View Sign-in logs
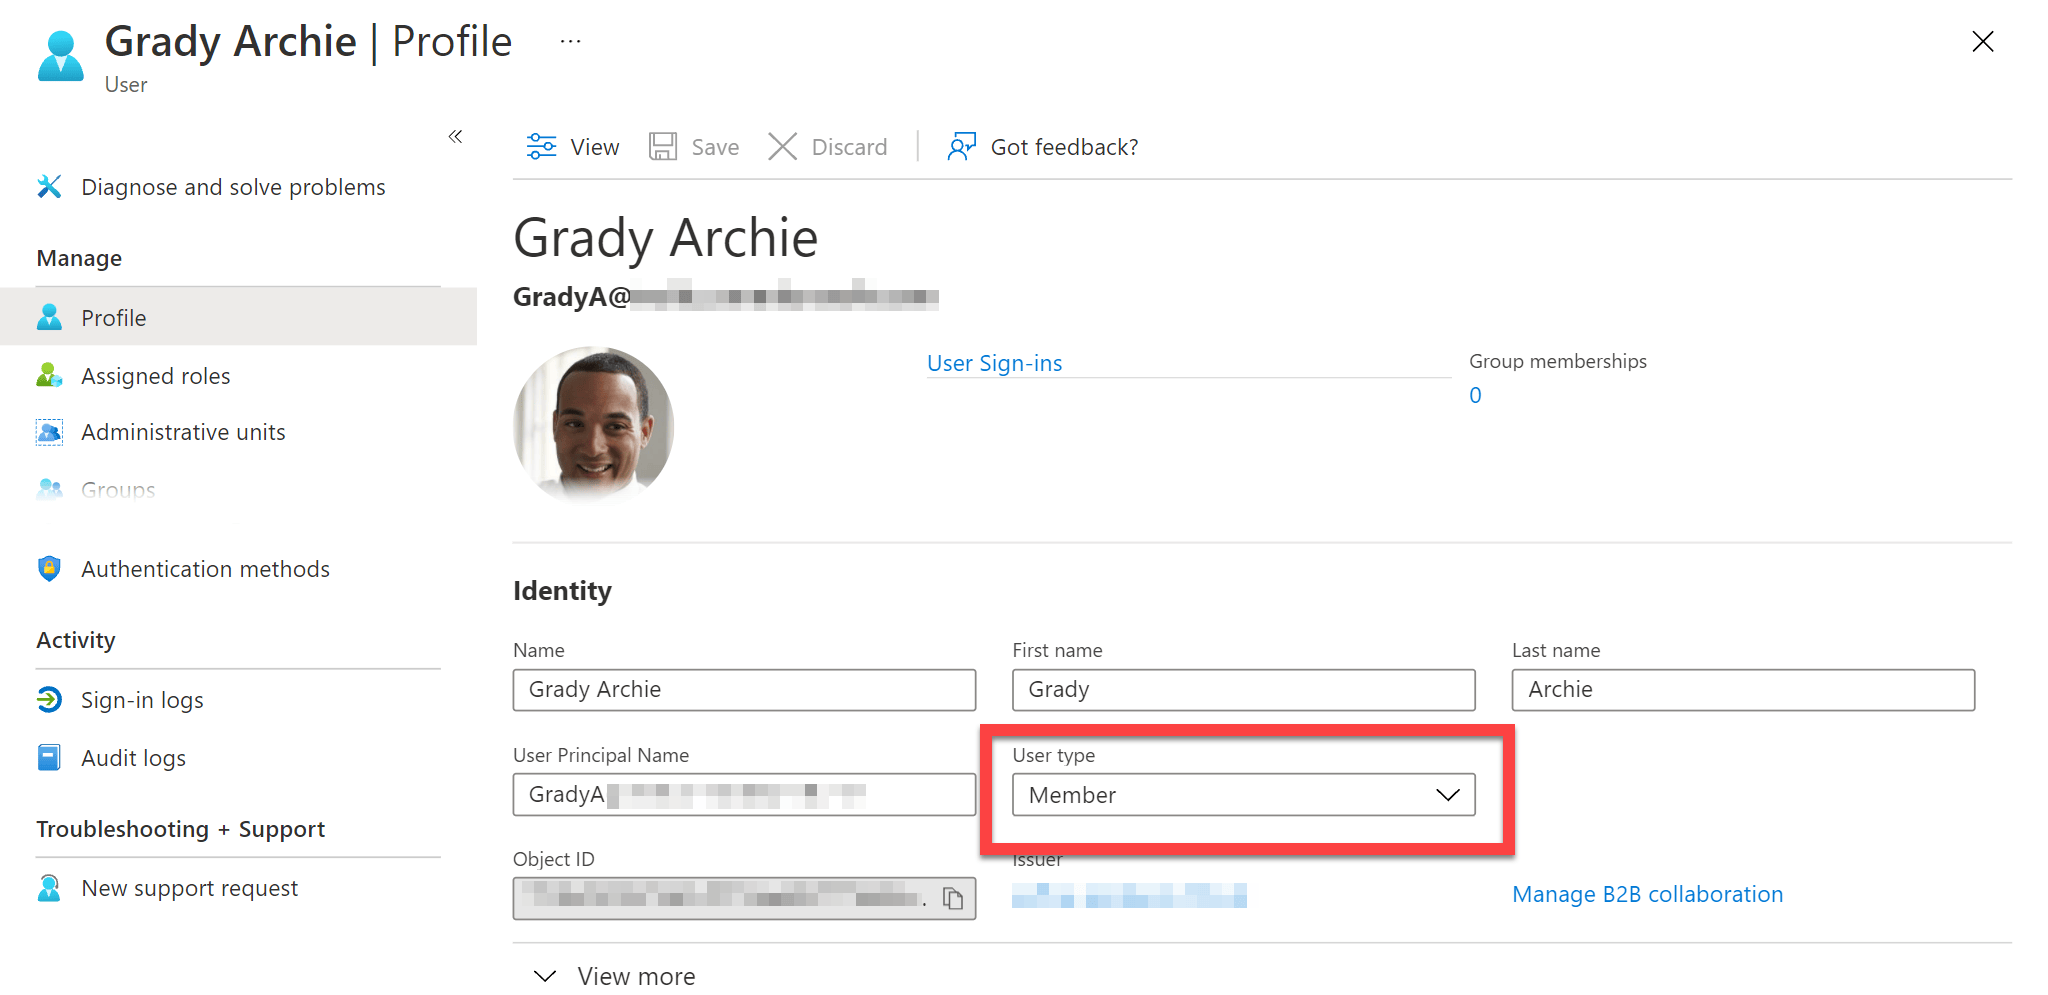 pos(142,700)
